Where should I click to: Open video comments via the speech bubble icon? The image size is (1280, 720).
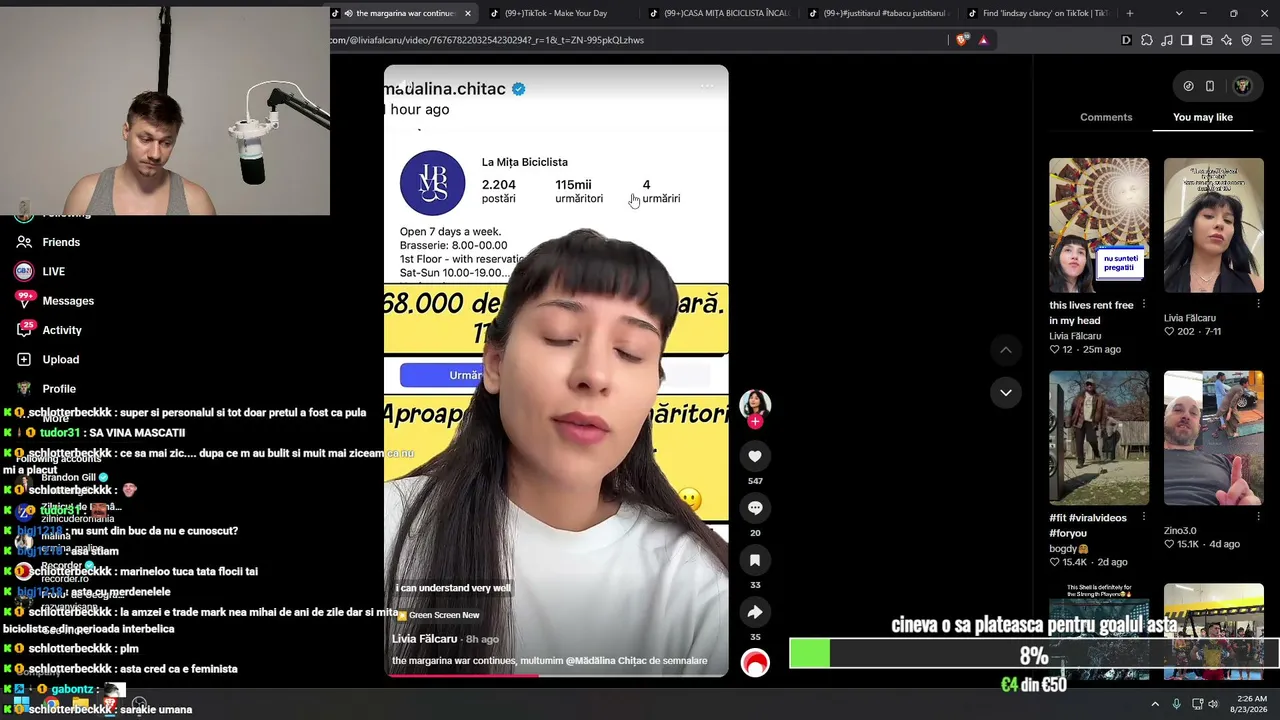coord(755,508)
